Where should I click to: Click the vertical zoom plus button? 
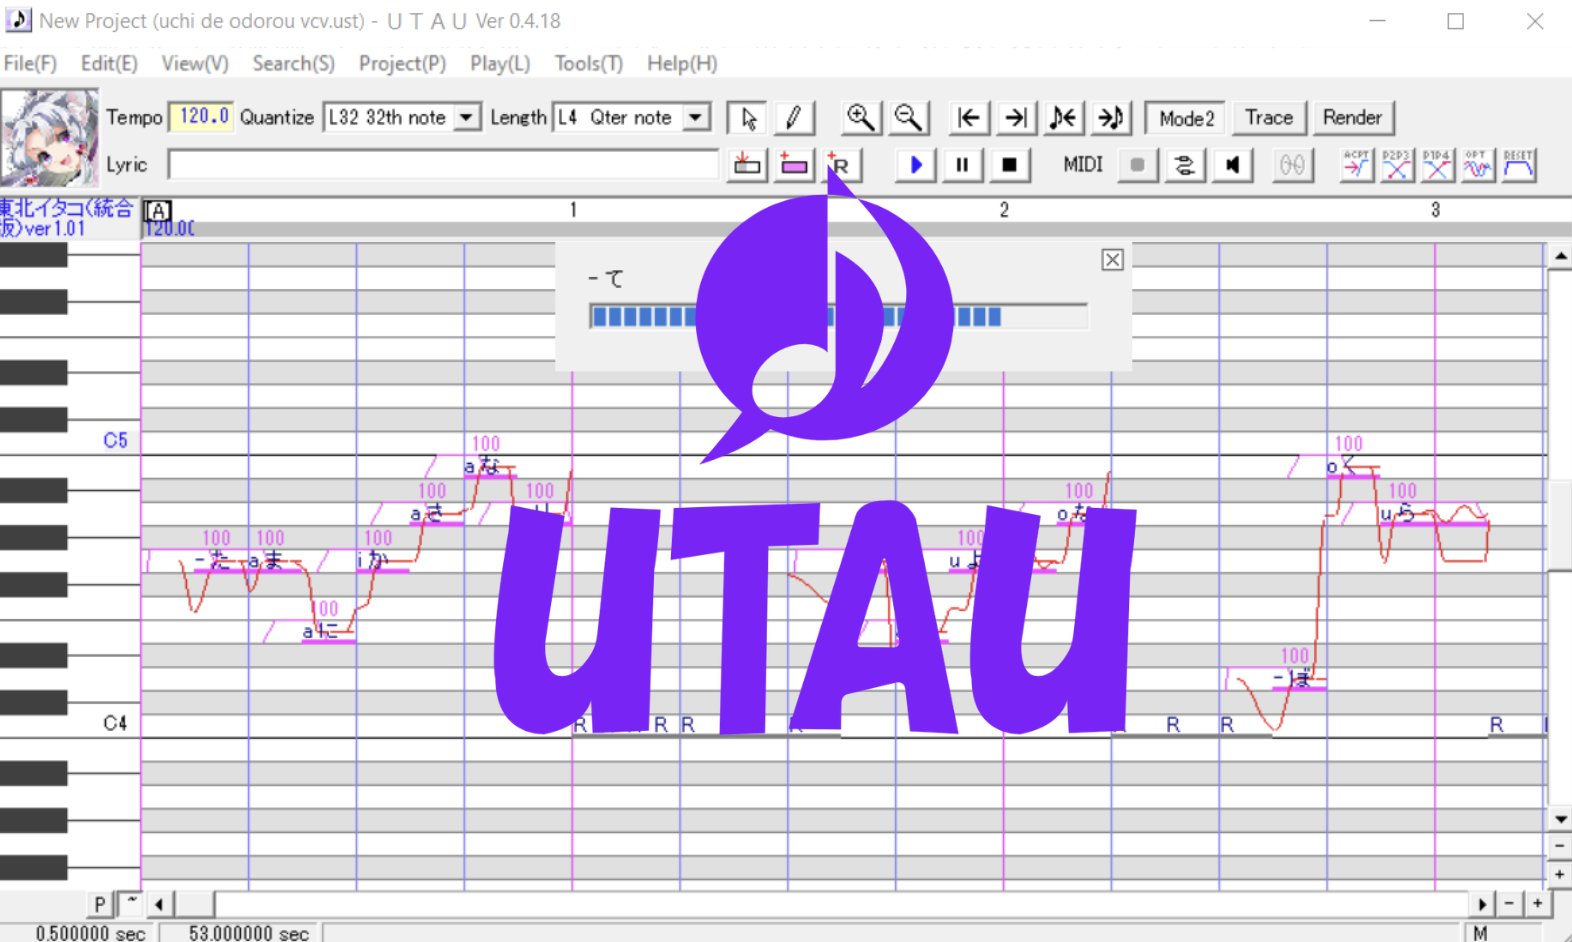(x=1560, y=874)
